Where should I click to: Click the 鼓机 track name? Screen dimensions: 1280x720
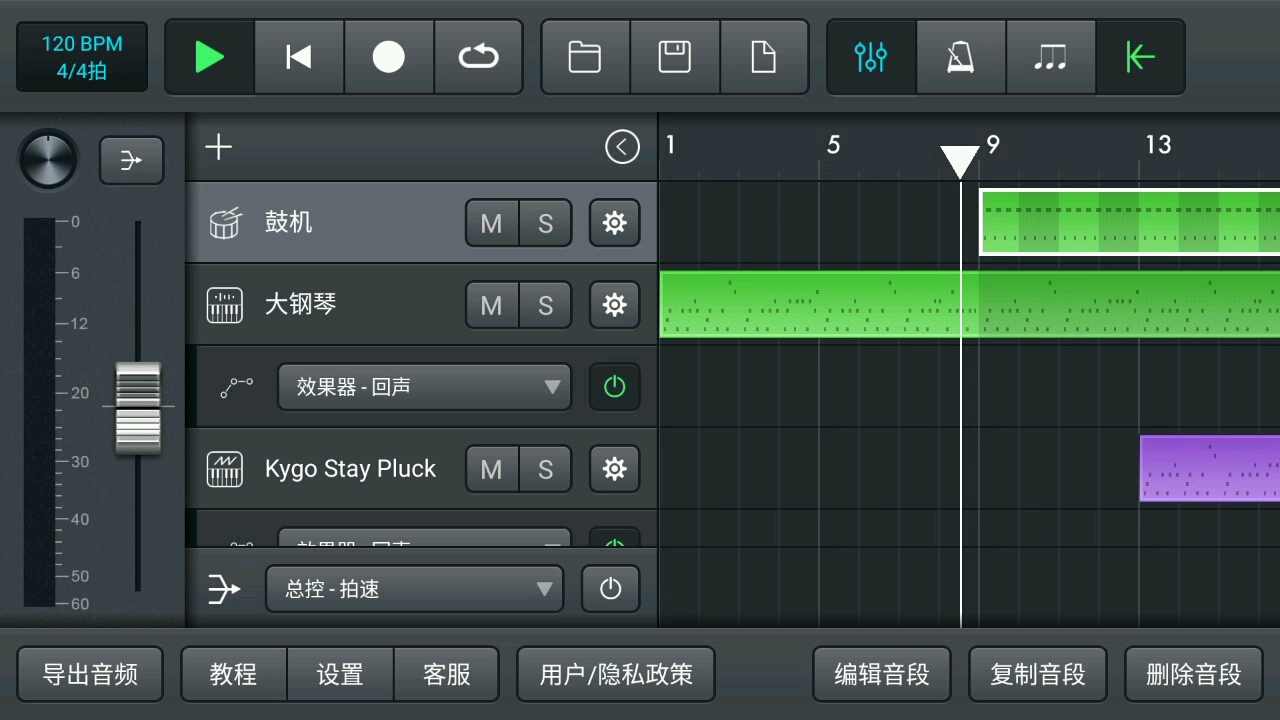(289, 222)
